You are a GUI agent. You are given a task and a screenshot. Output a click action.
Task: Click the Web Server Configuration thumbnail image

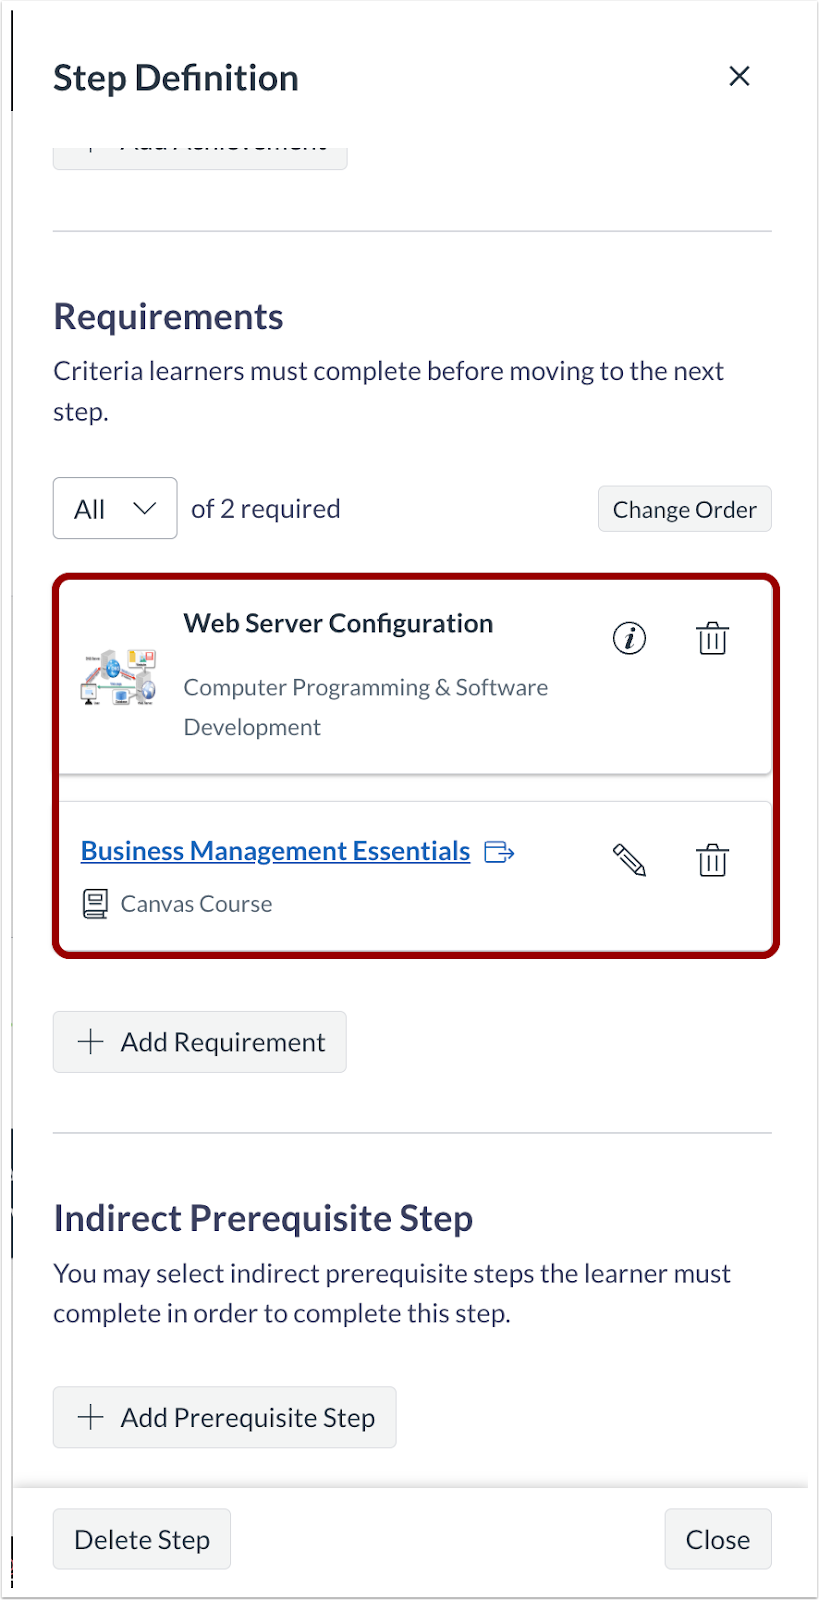119,677
